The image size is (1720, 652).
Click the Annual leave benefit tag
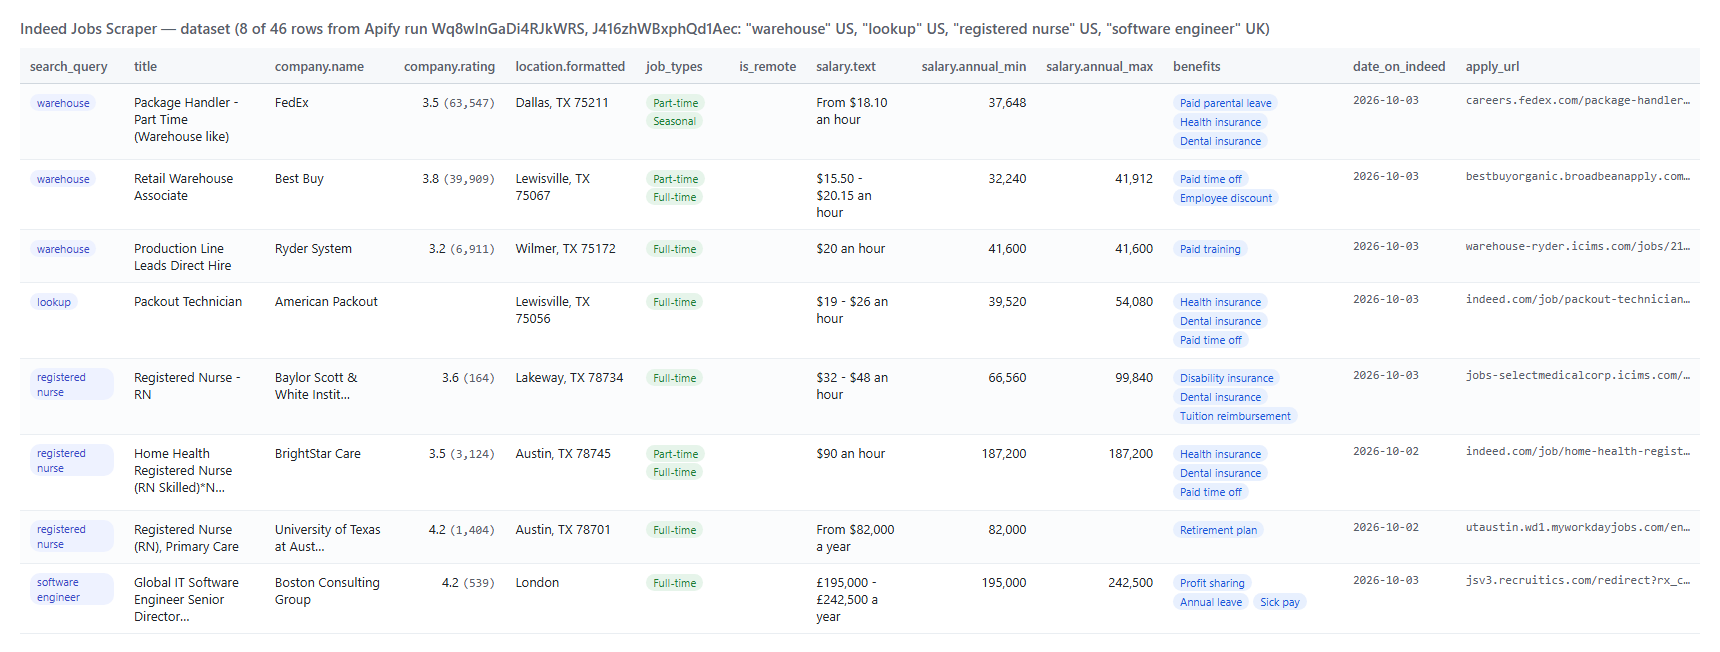point(1211,602)
